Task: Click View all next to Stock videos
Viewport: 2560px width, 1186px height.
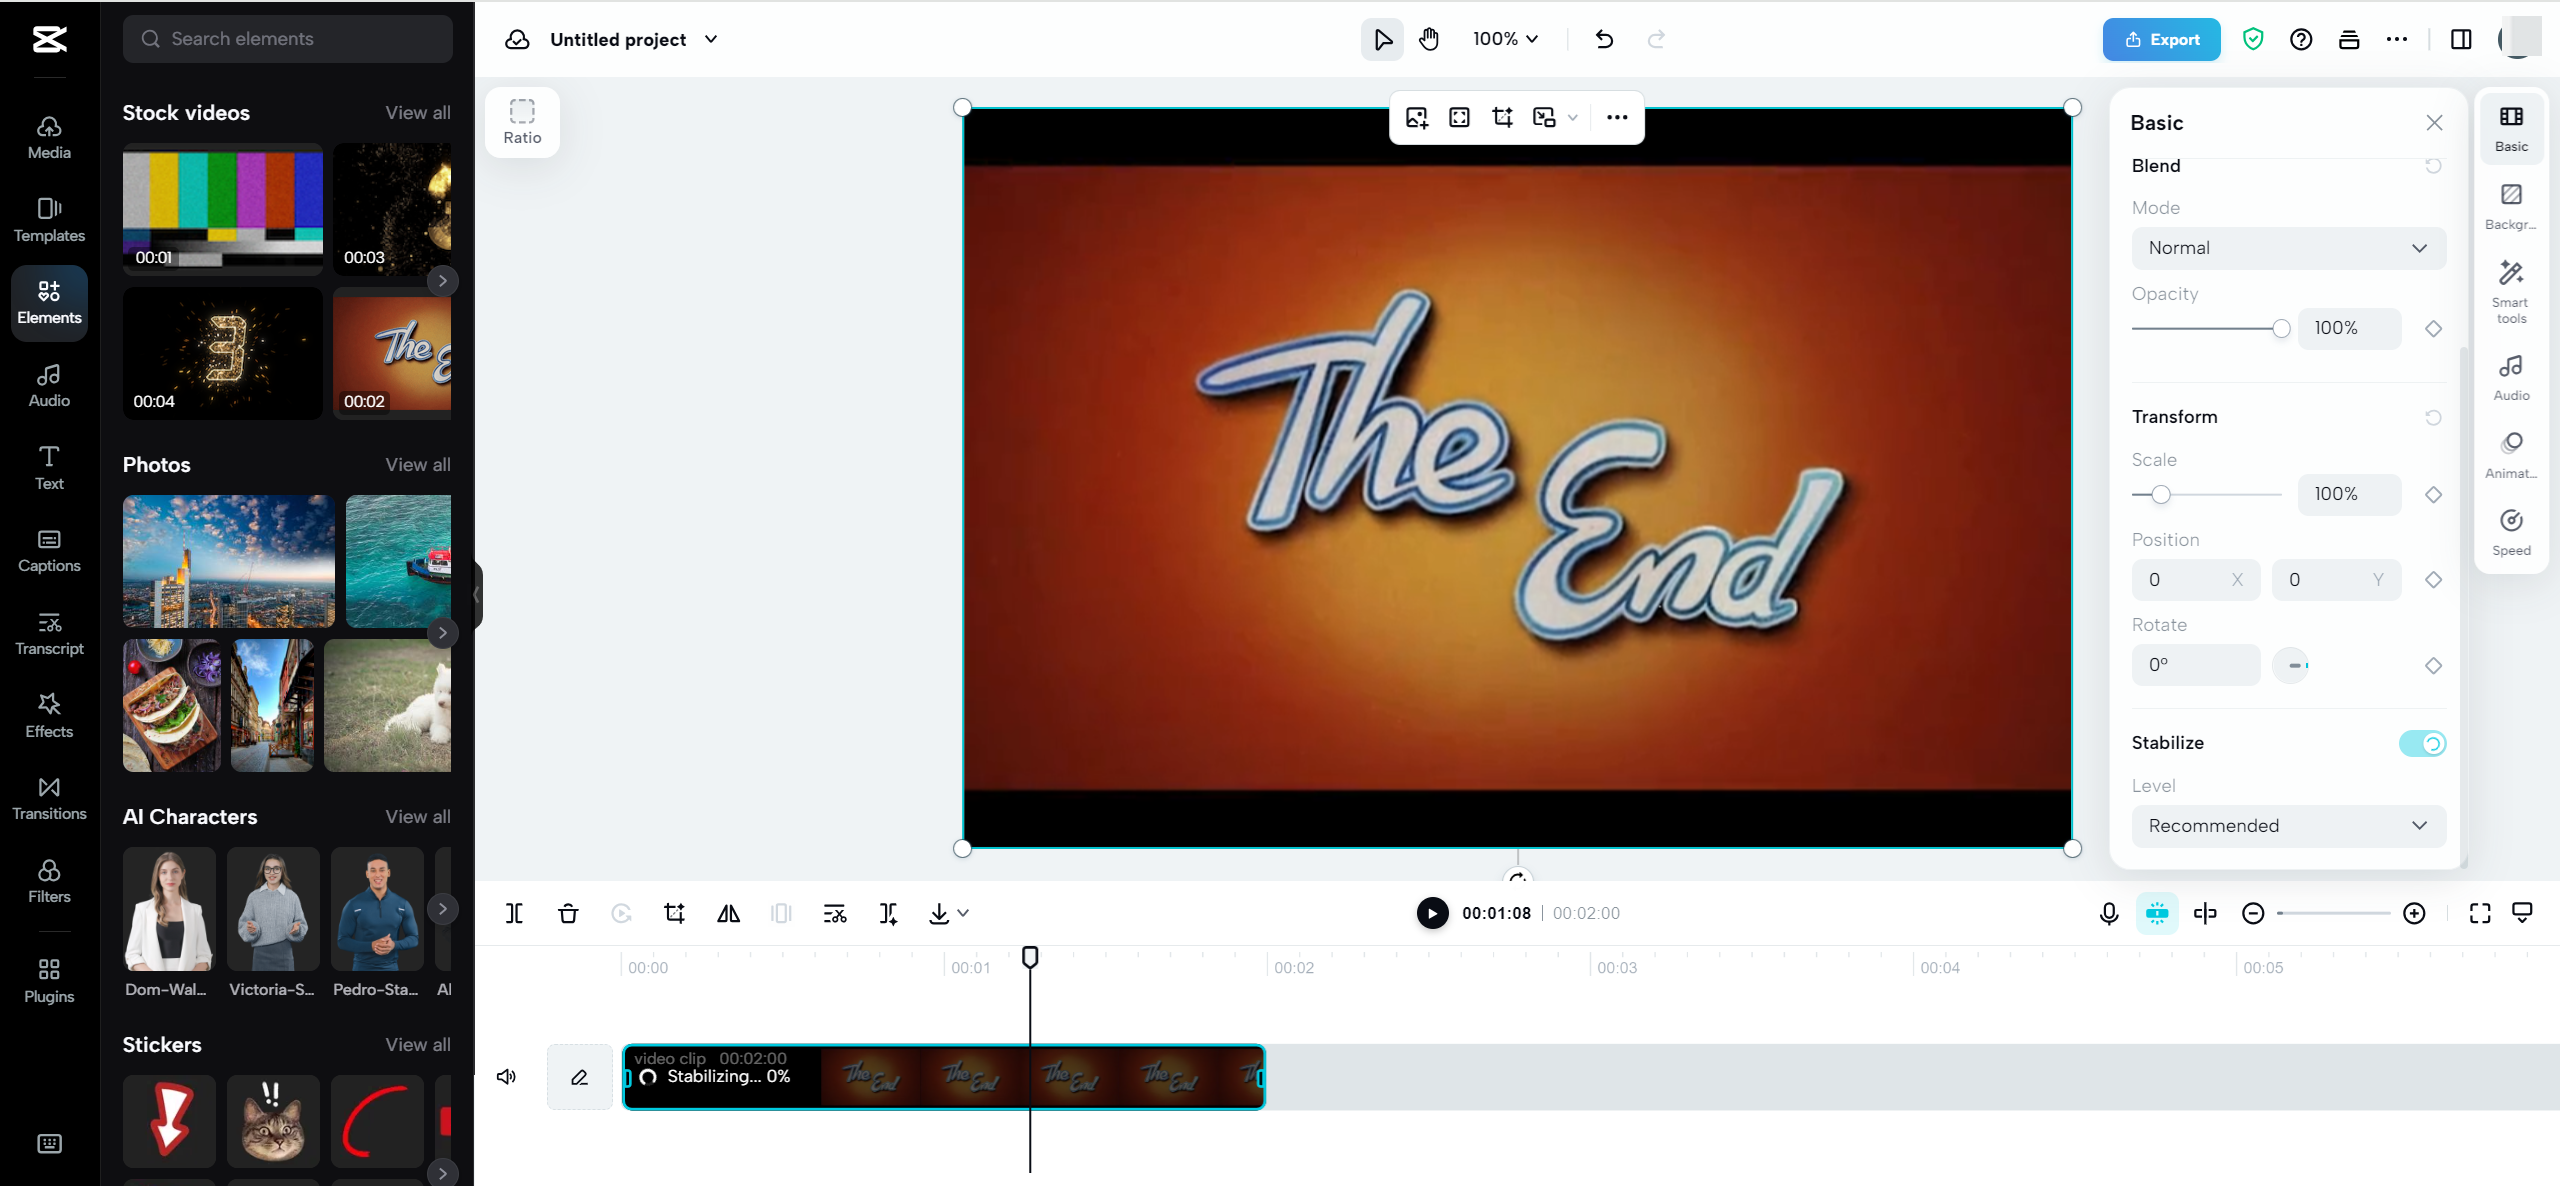Action: pos(418,113)
